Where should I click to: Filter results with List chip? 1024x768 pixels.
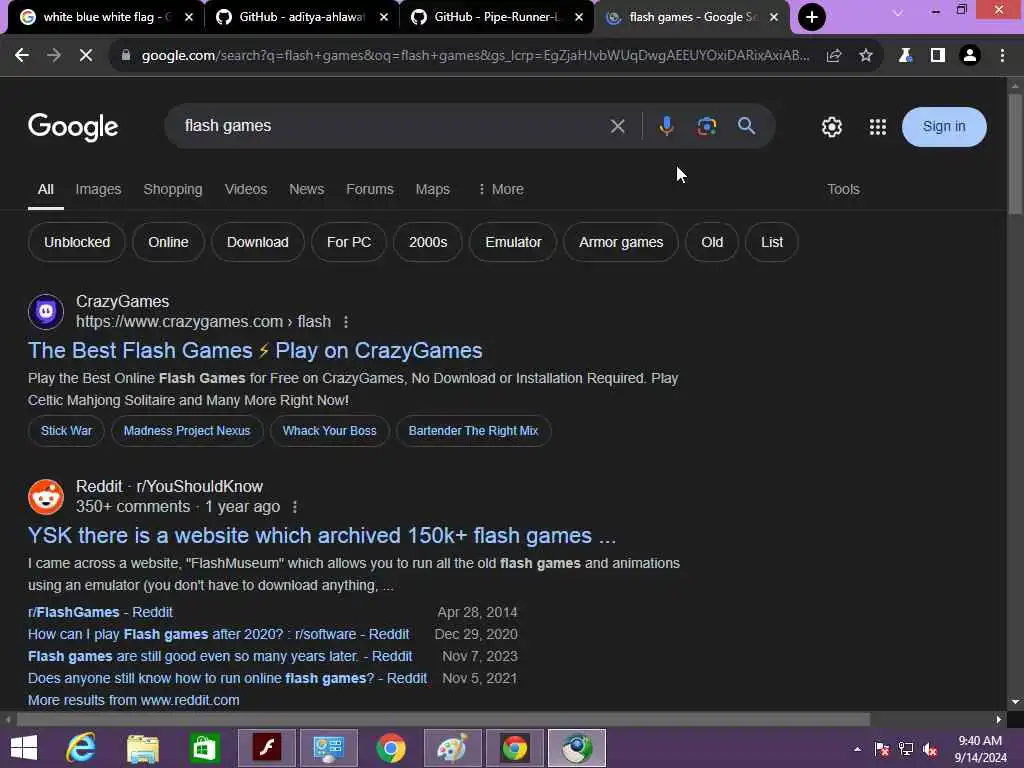pyautogui.click(x=771, y=242)
